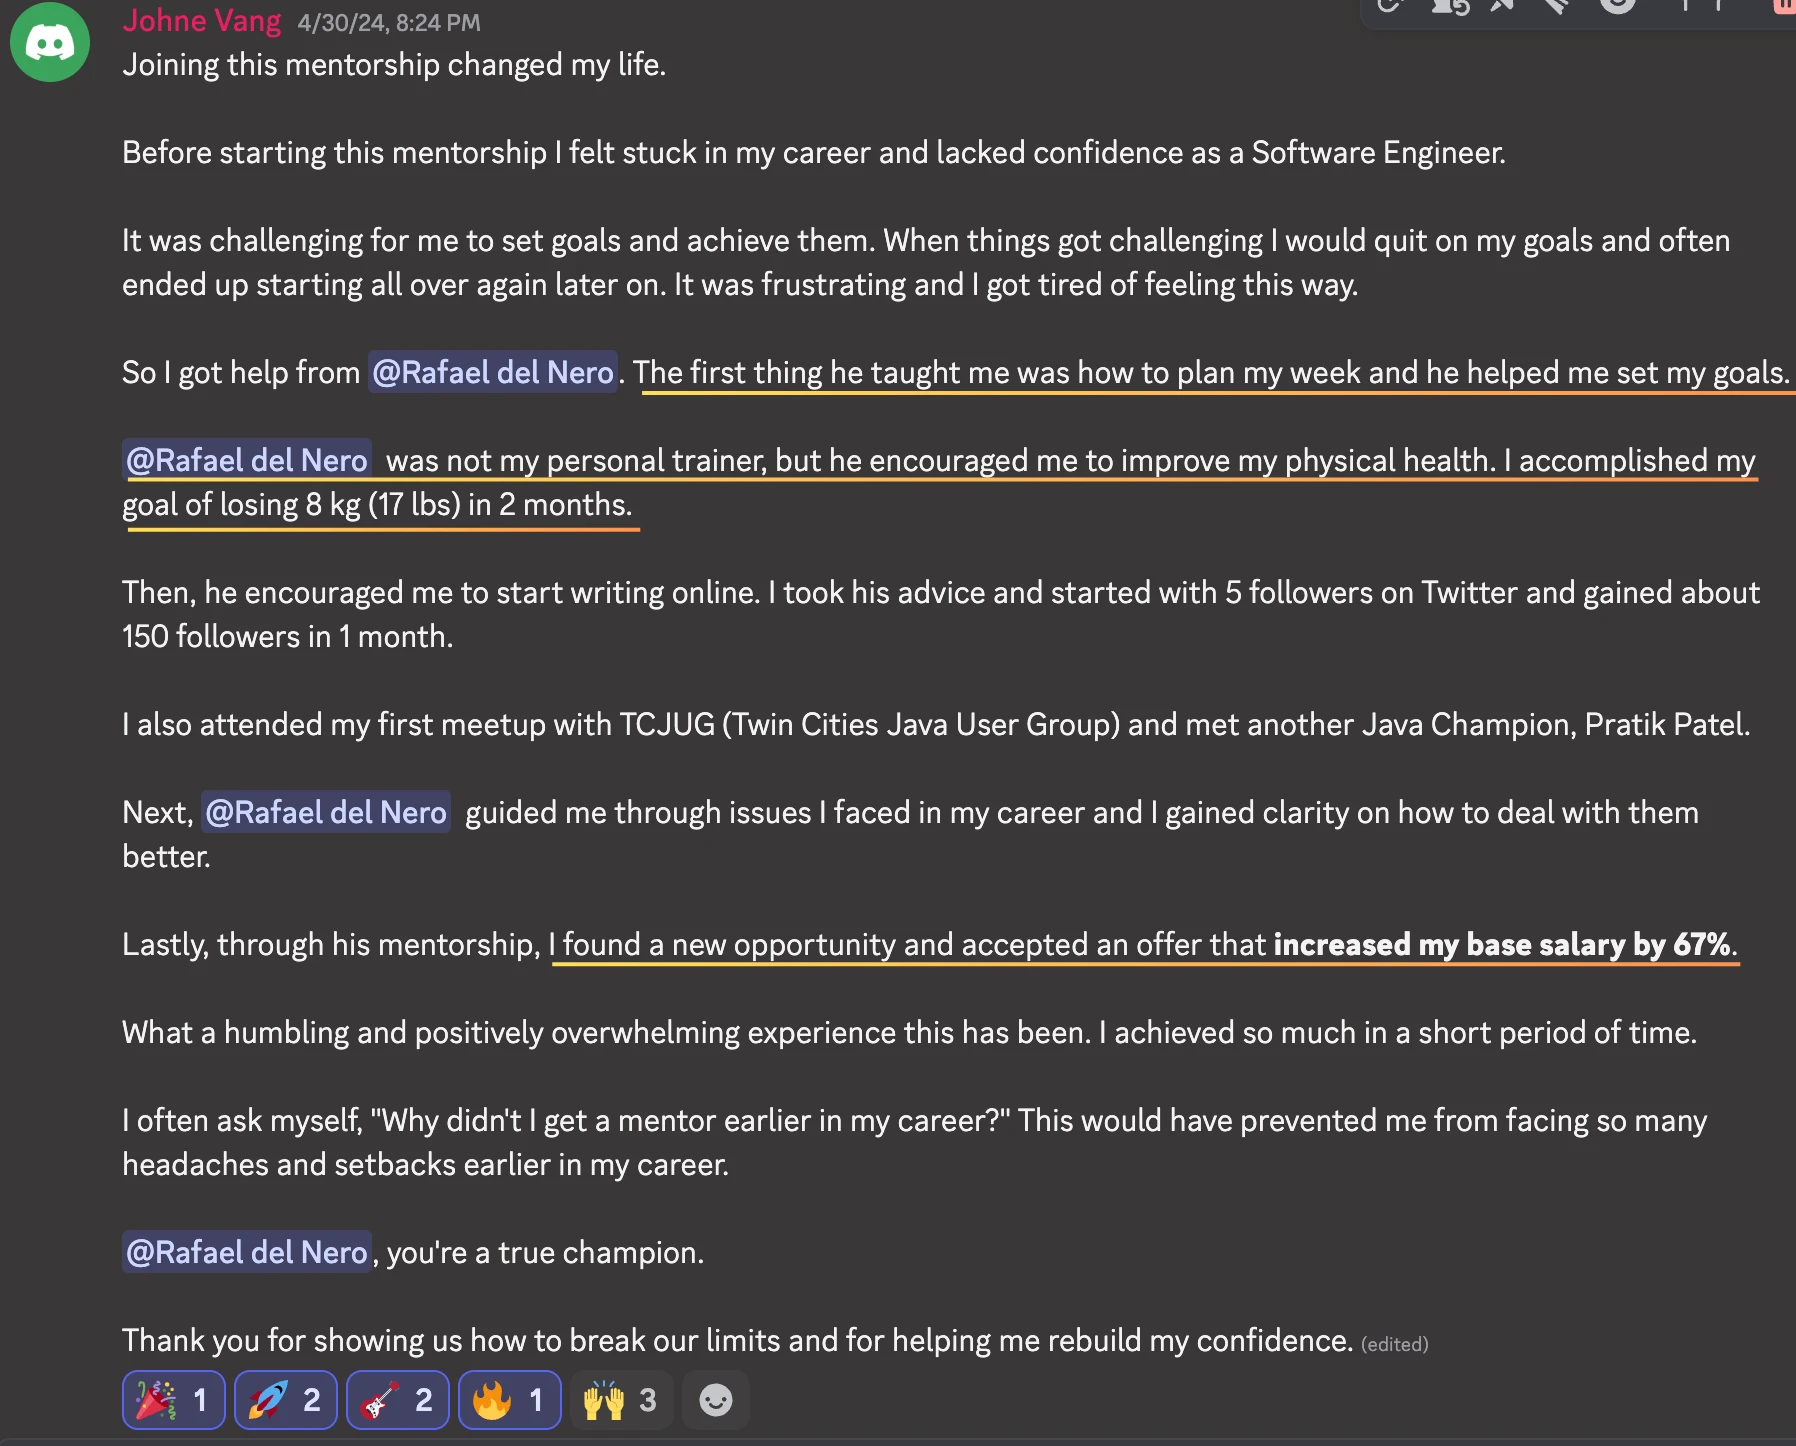Click the bold "increased my base salary by 67%" text
The width and height of the screenshot is (1796, 1446).
click(x=1501, y=945)
